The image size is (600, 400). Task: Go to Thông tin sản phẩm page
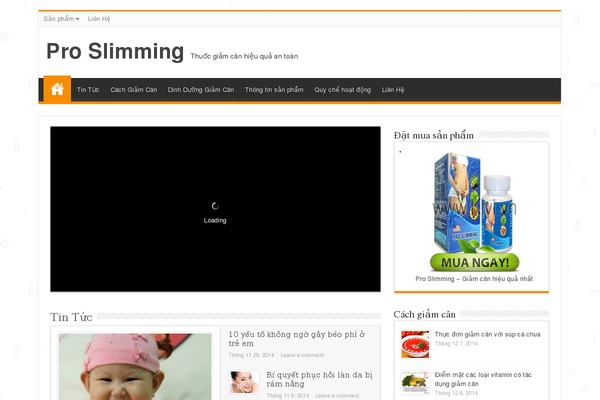click(274, 90)
